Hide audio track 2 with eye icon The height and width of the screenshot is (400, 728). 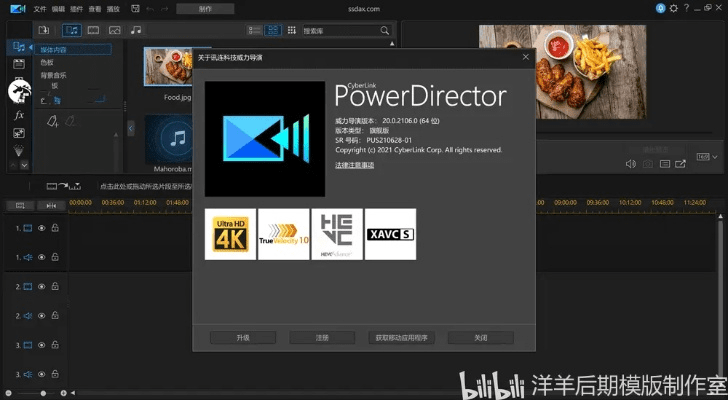click(x=41, y=316)
